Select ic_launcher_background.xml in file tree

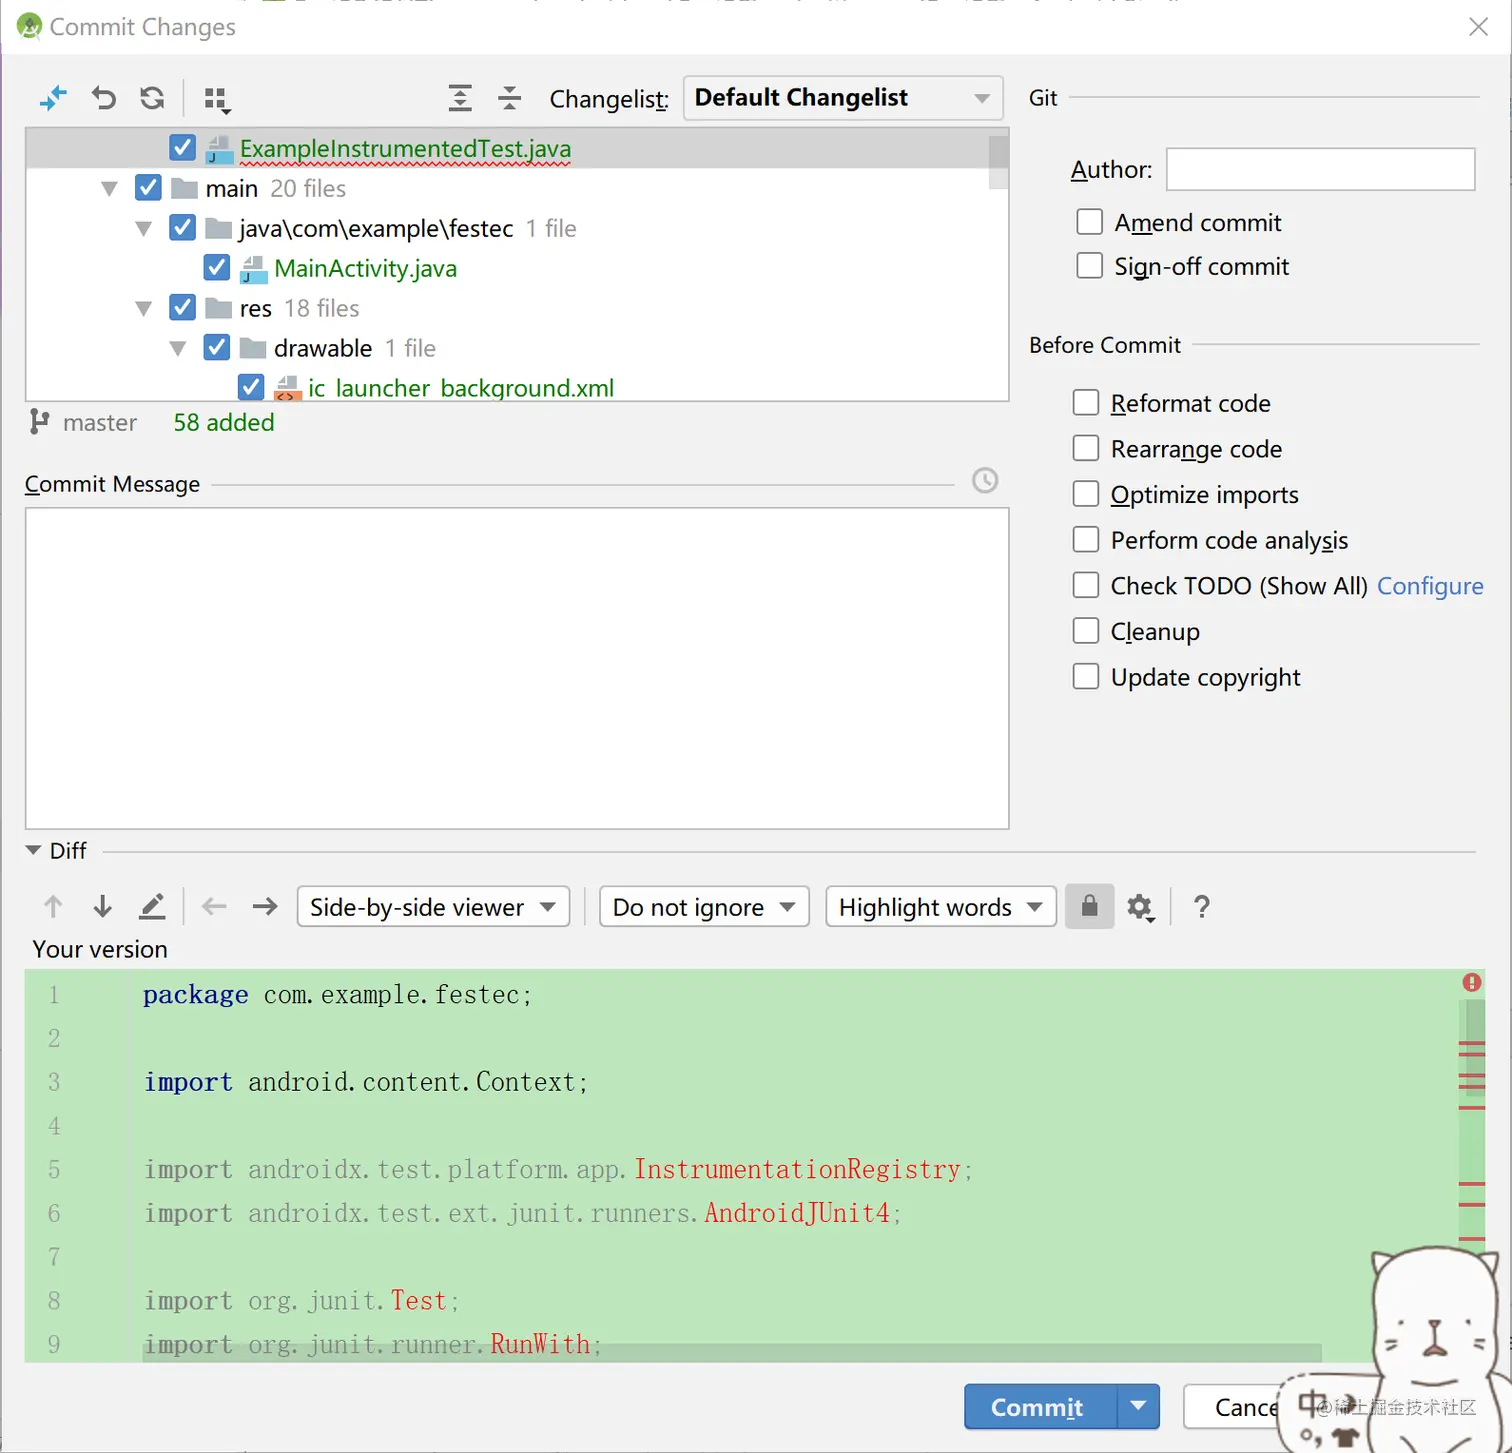point(461,388)
